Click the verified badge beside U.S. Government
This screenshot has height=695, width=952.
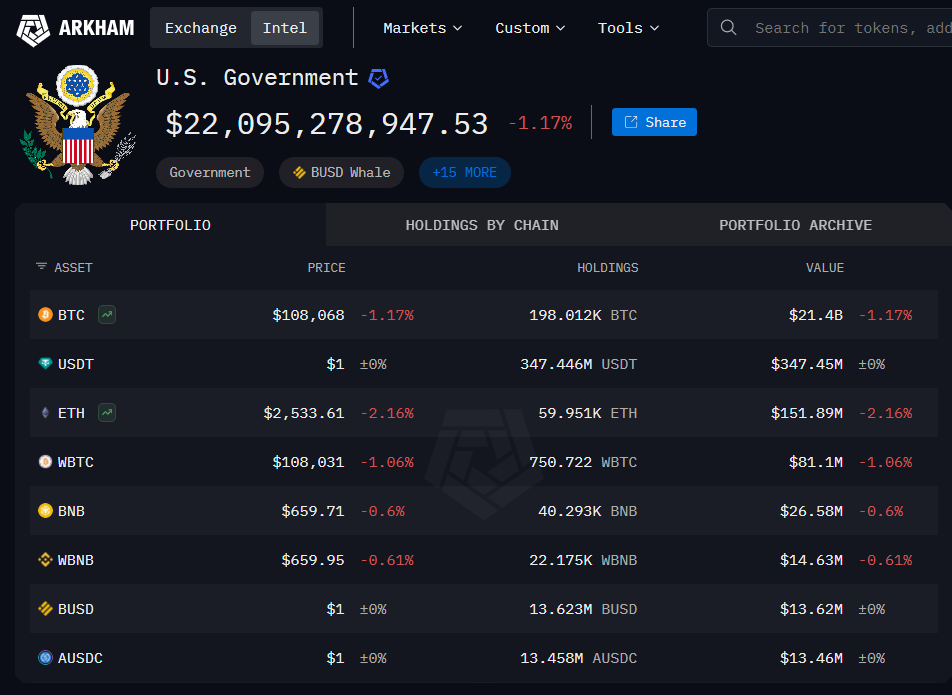379,78
